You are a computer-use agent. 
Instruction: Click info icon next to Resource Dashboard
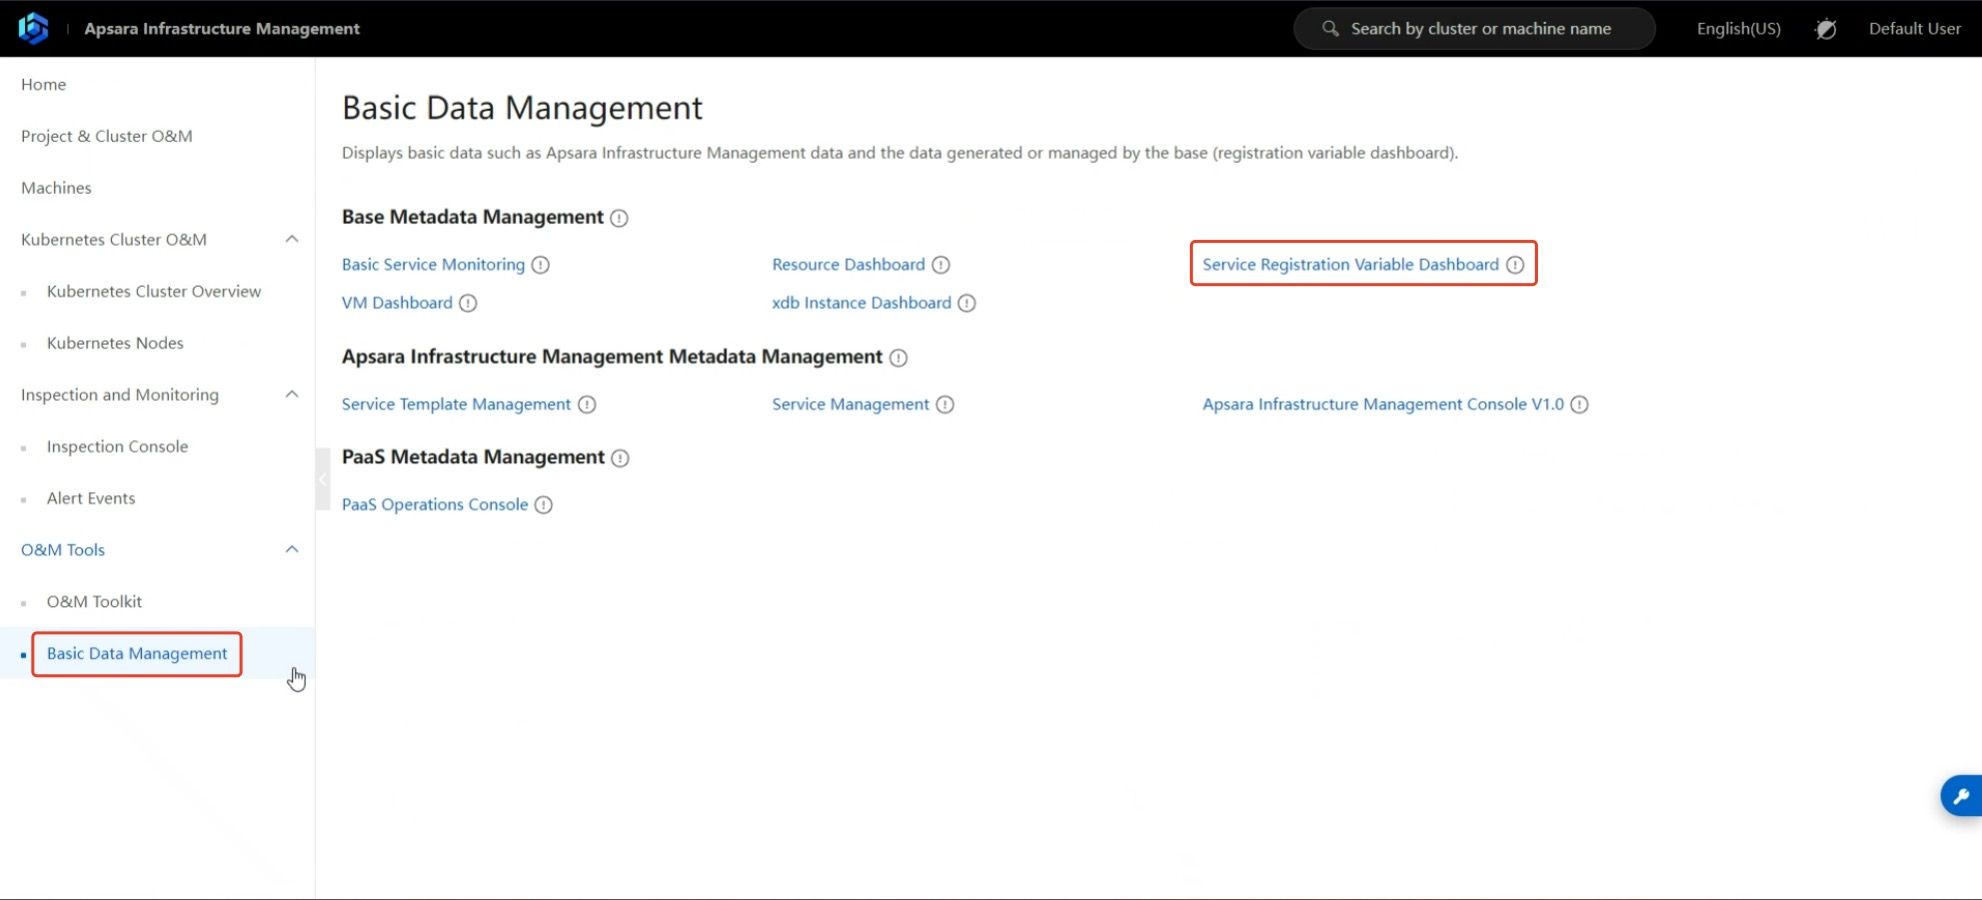[x=941, y=265]
